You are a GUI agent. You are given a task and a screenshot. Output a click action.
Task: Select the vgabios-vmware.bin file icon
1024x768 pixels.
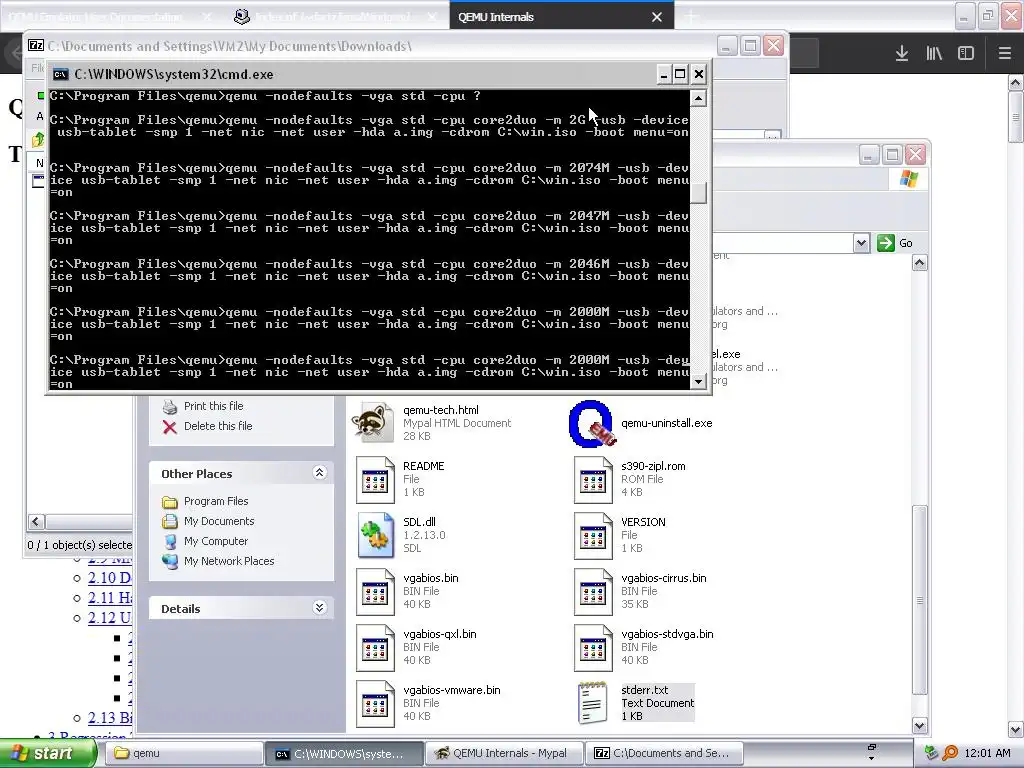click(376, 704)
